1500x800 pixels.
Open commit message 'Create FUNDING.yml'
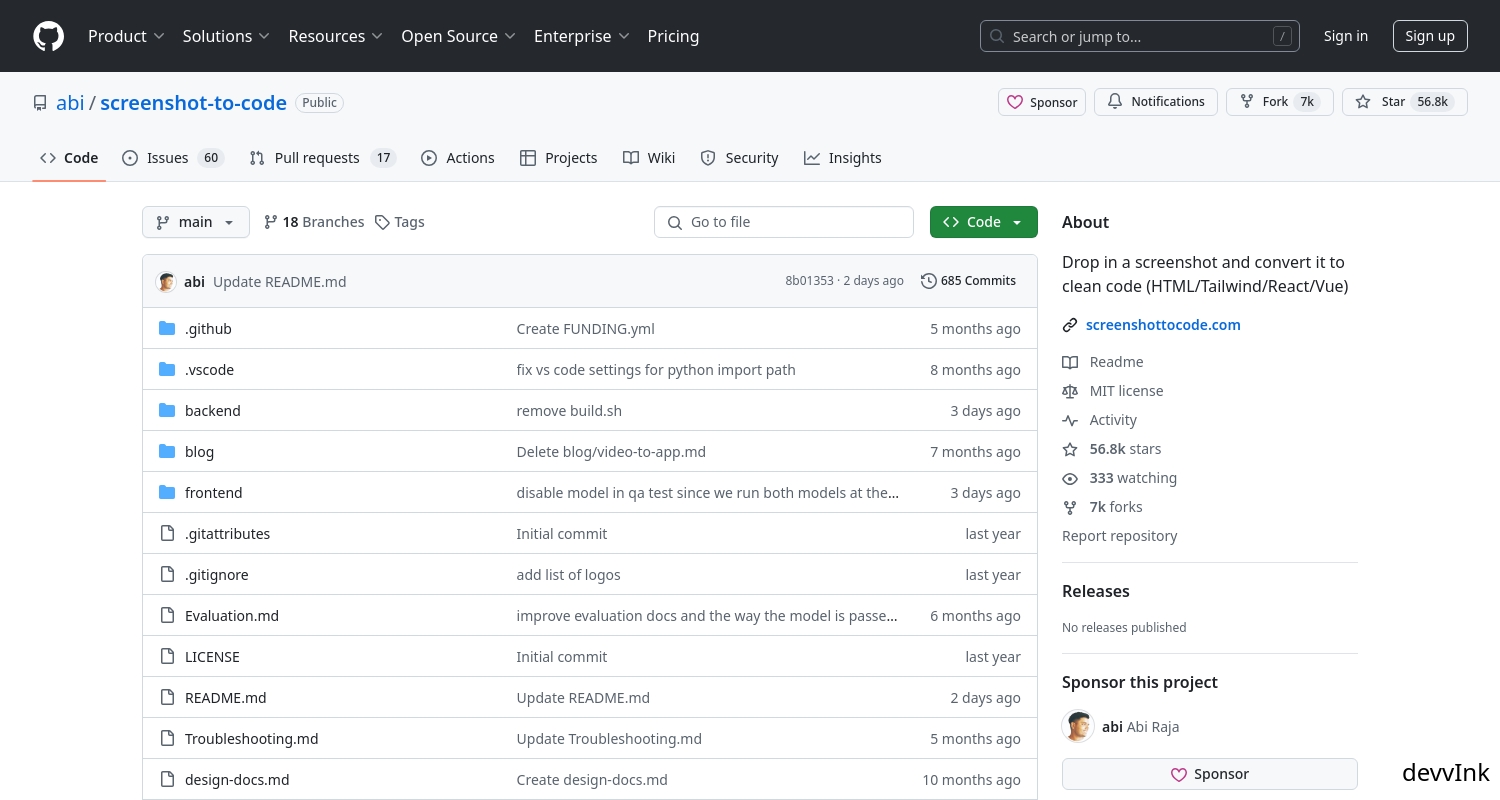coord(585,329)
